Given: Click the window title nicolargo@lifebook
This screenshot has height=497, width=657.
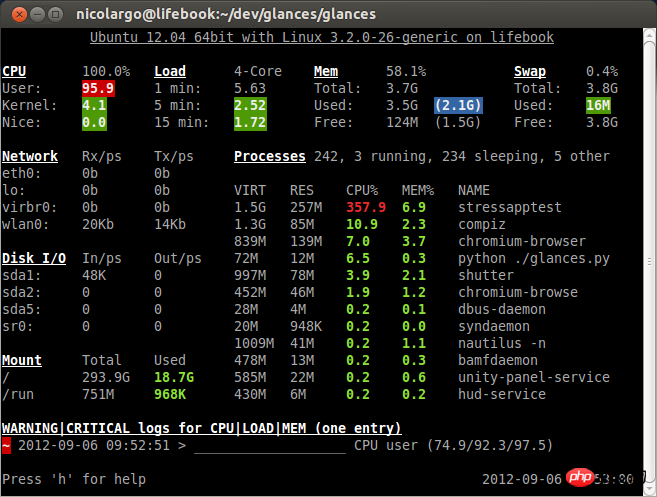Looking at the screenshot, I should pyautogui.click(x=226, y=14).
